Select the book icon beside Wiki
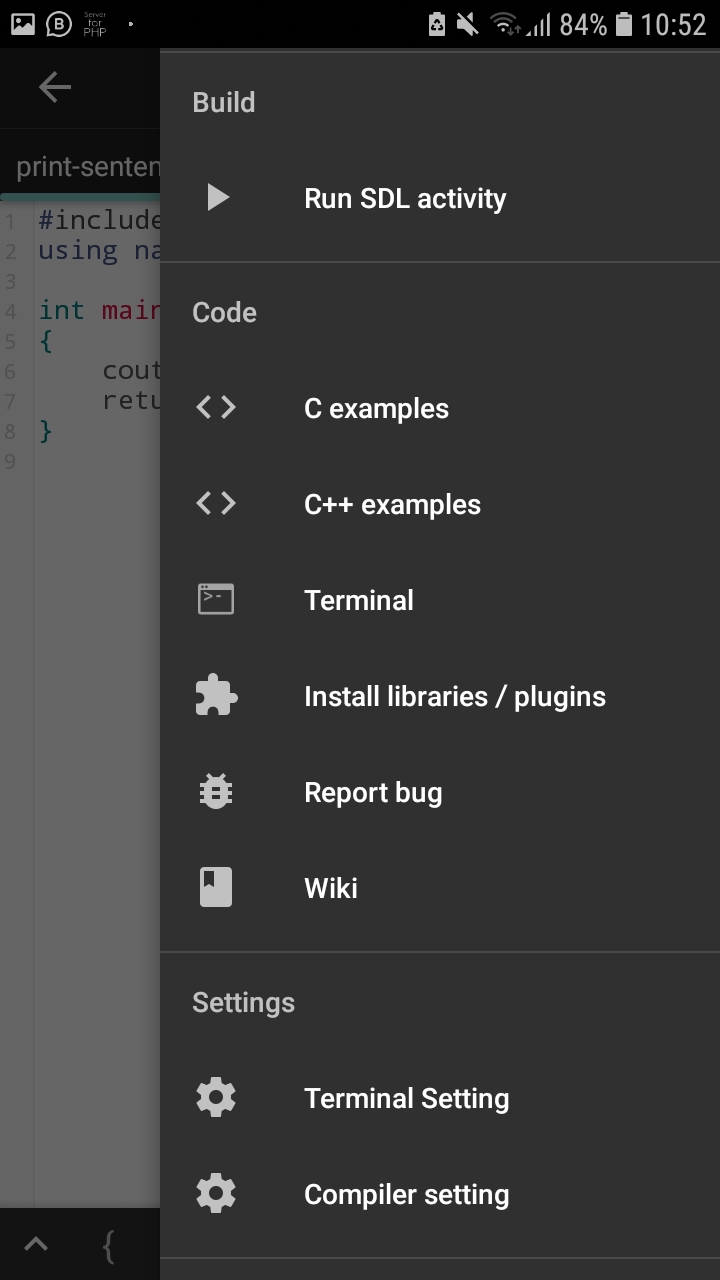 tap(215, 886)
